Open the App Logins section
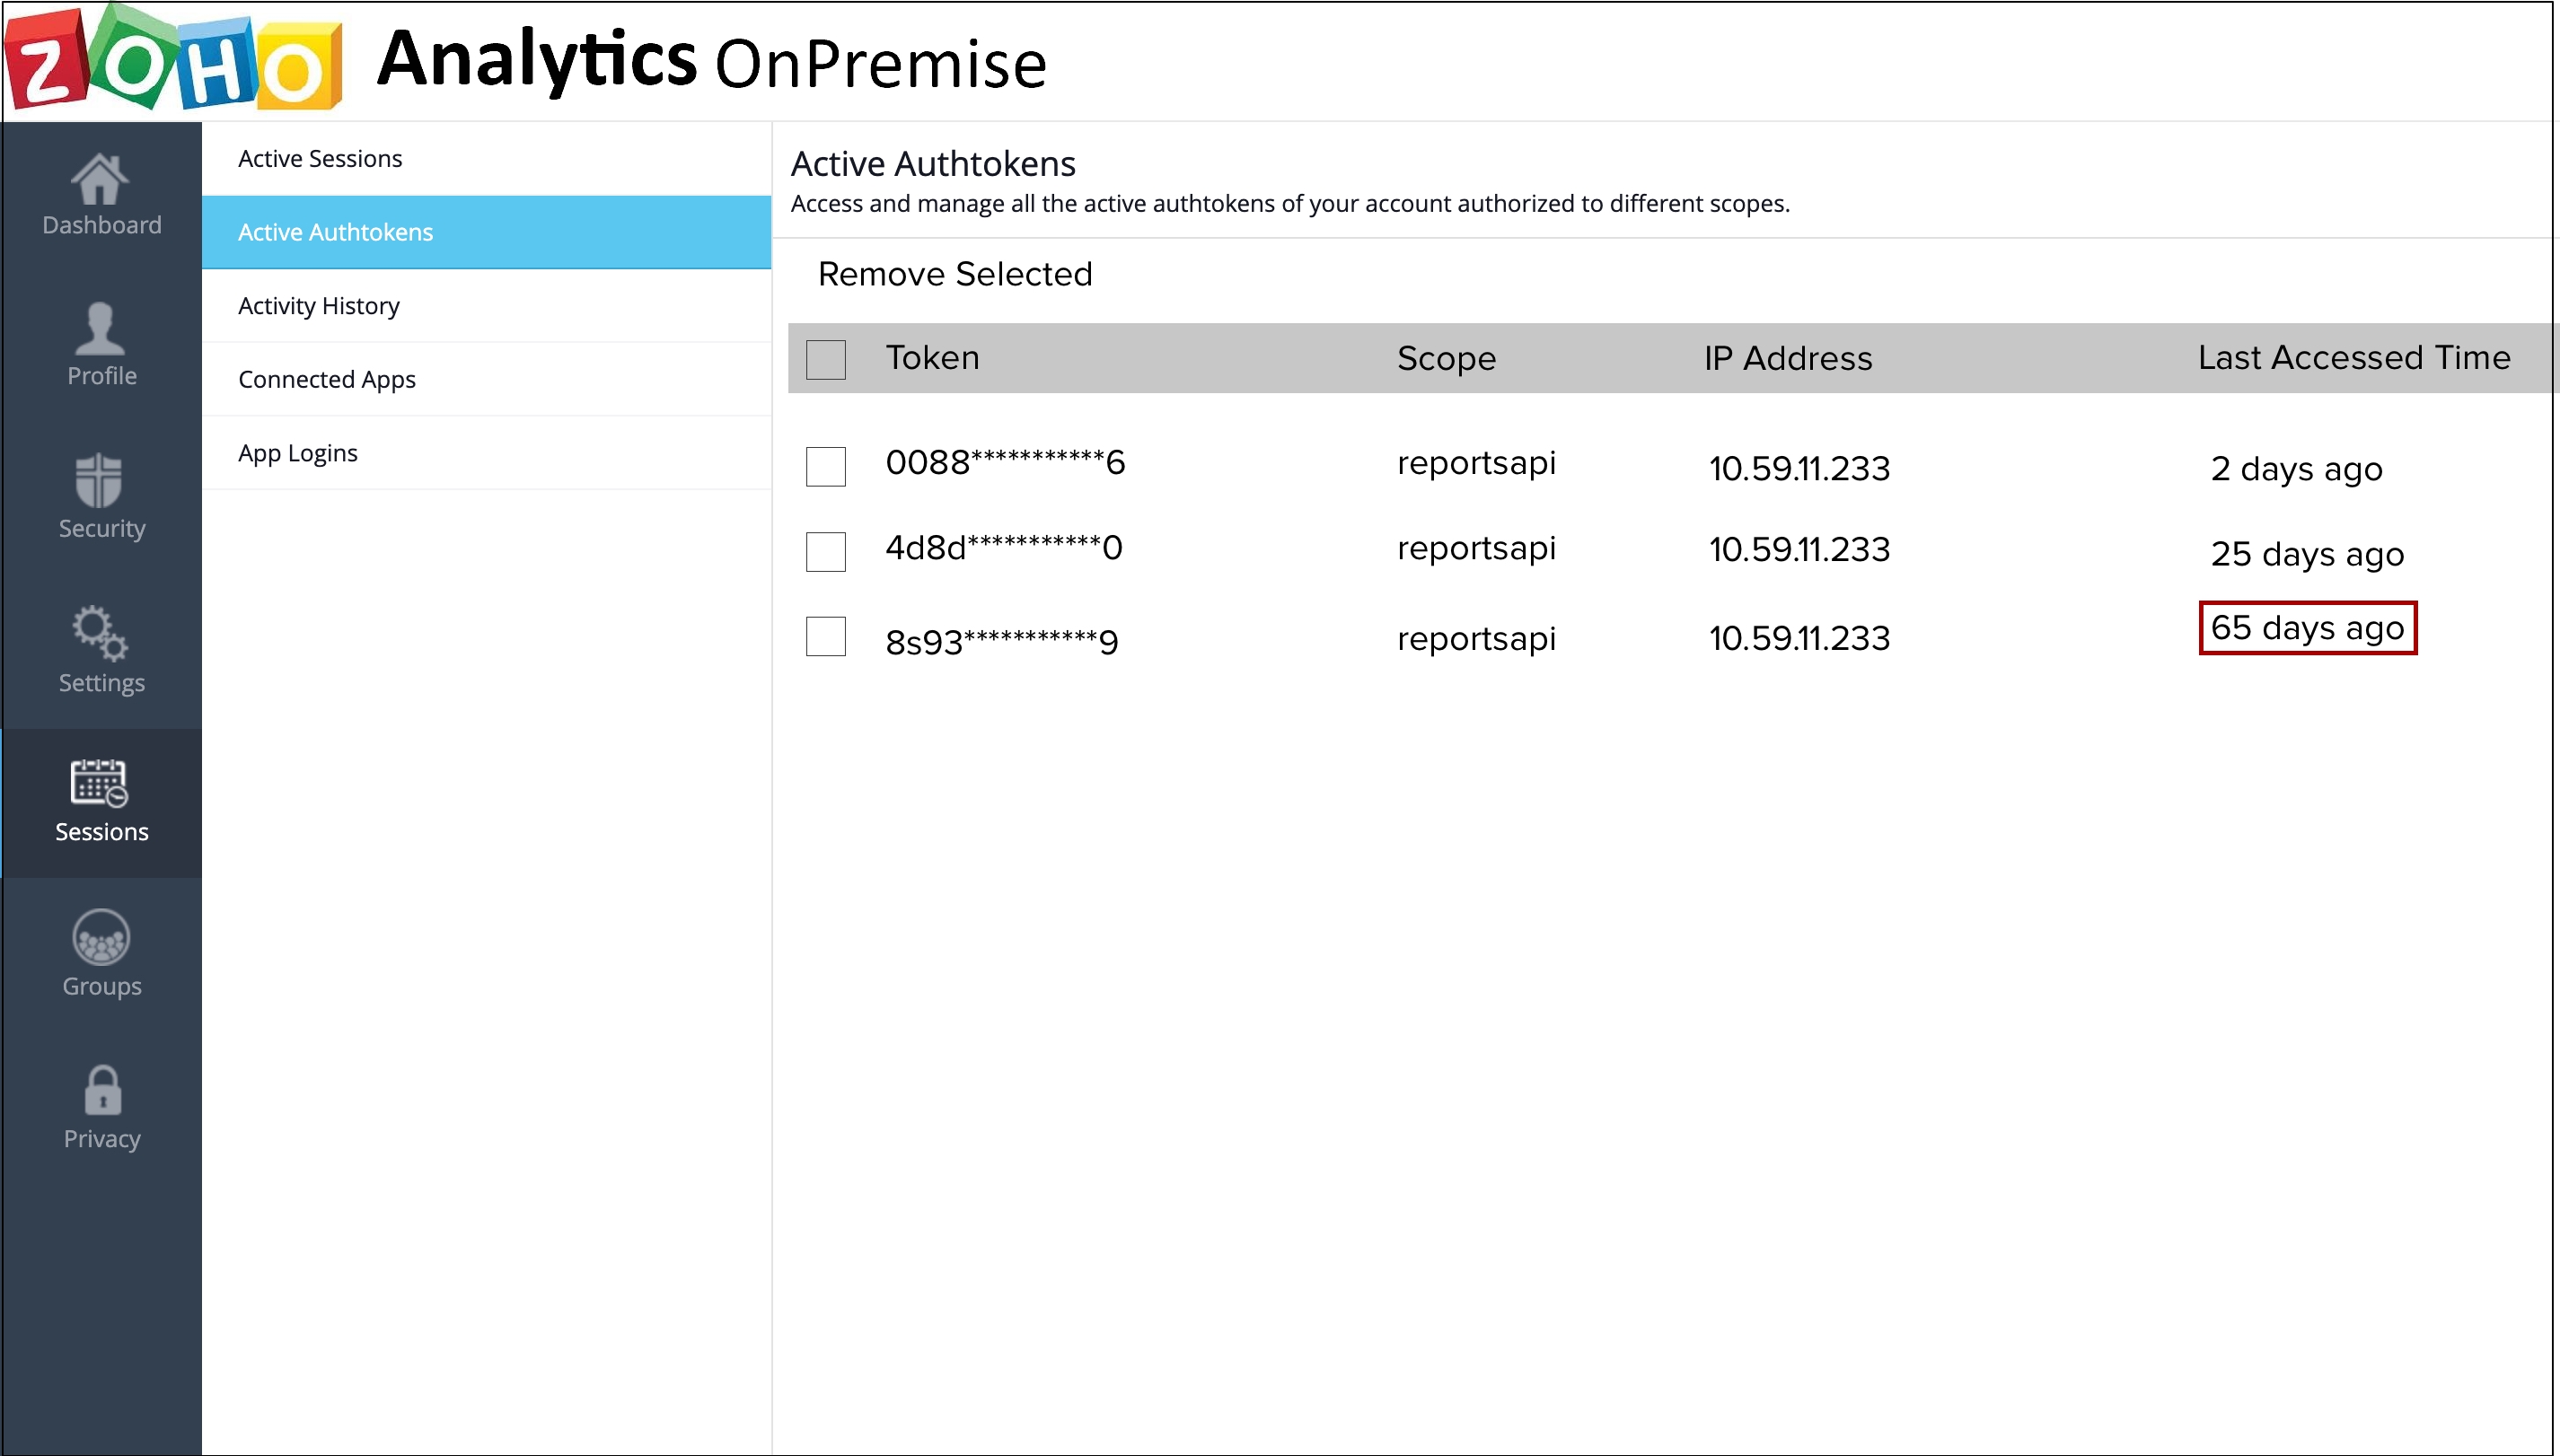Viewport: 2560px width, 1456px height. pyautogui.click(x=297, y=453)
